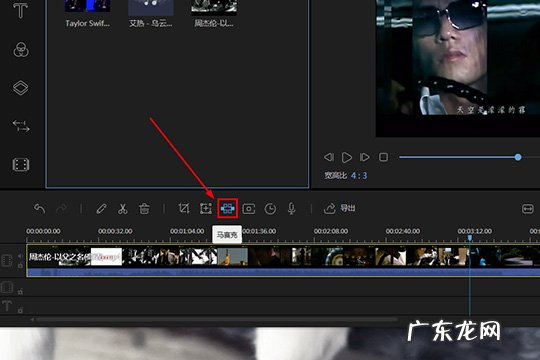Undo the last edit
Image resolution: width=540 pixels, height=360 pixels.
40,208
